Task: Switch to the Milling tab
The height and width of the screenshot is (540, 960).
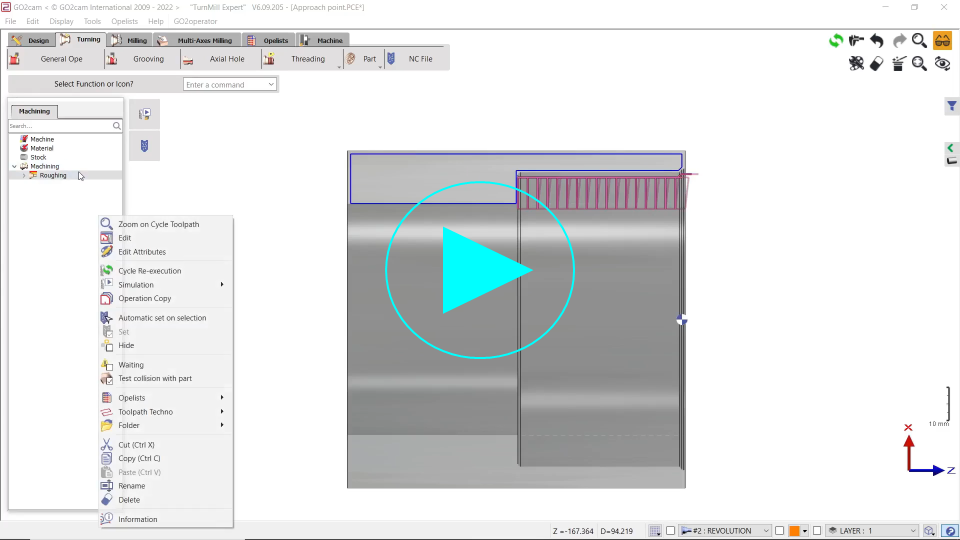Action: pos(128,40)
